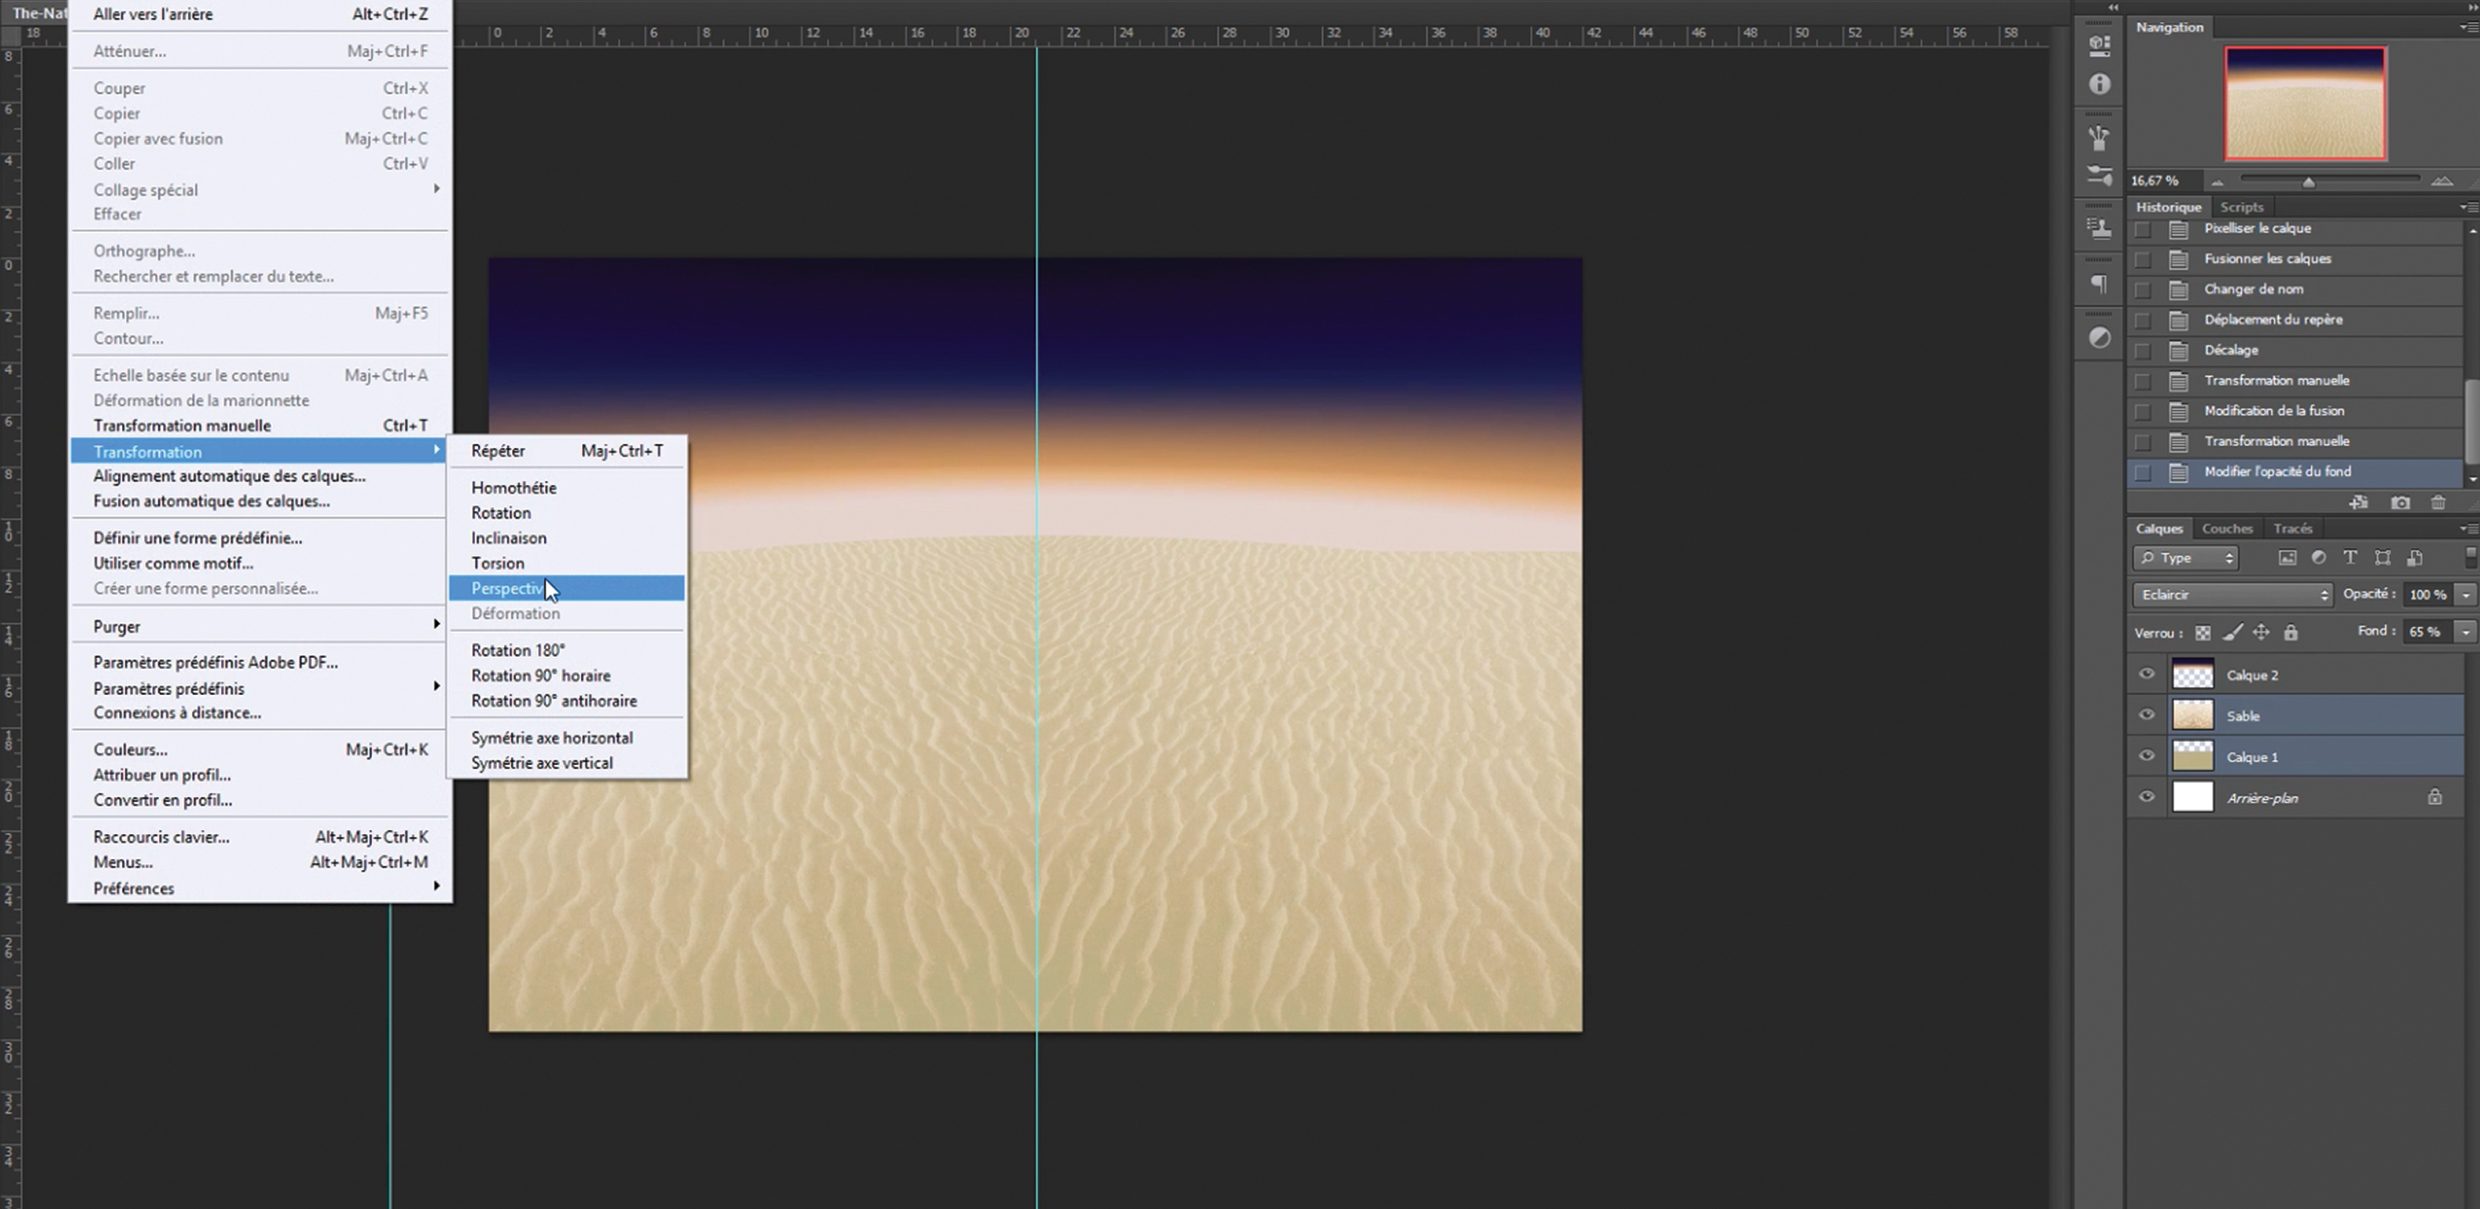Lock layer position move icon
This screenshot has height=1209, width=2480.
pos(2261,633)
